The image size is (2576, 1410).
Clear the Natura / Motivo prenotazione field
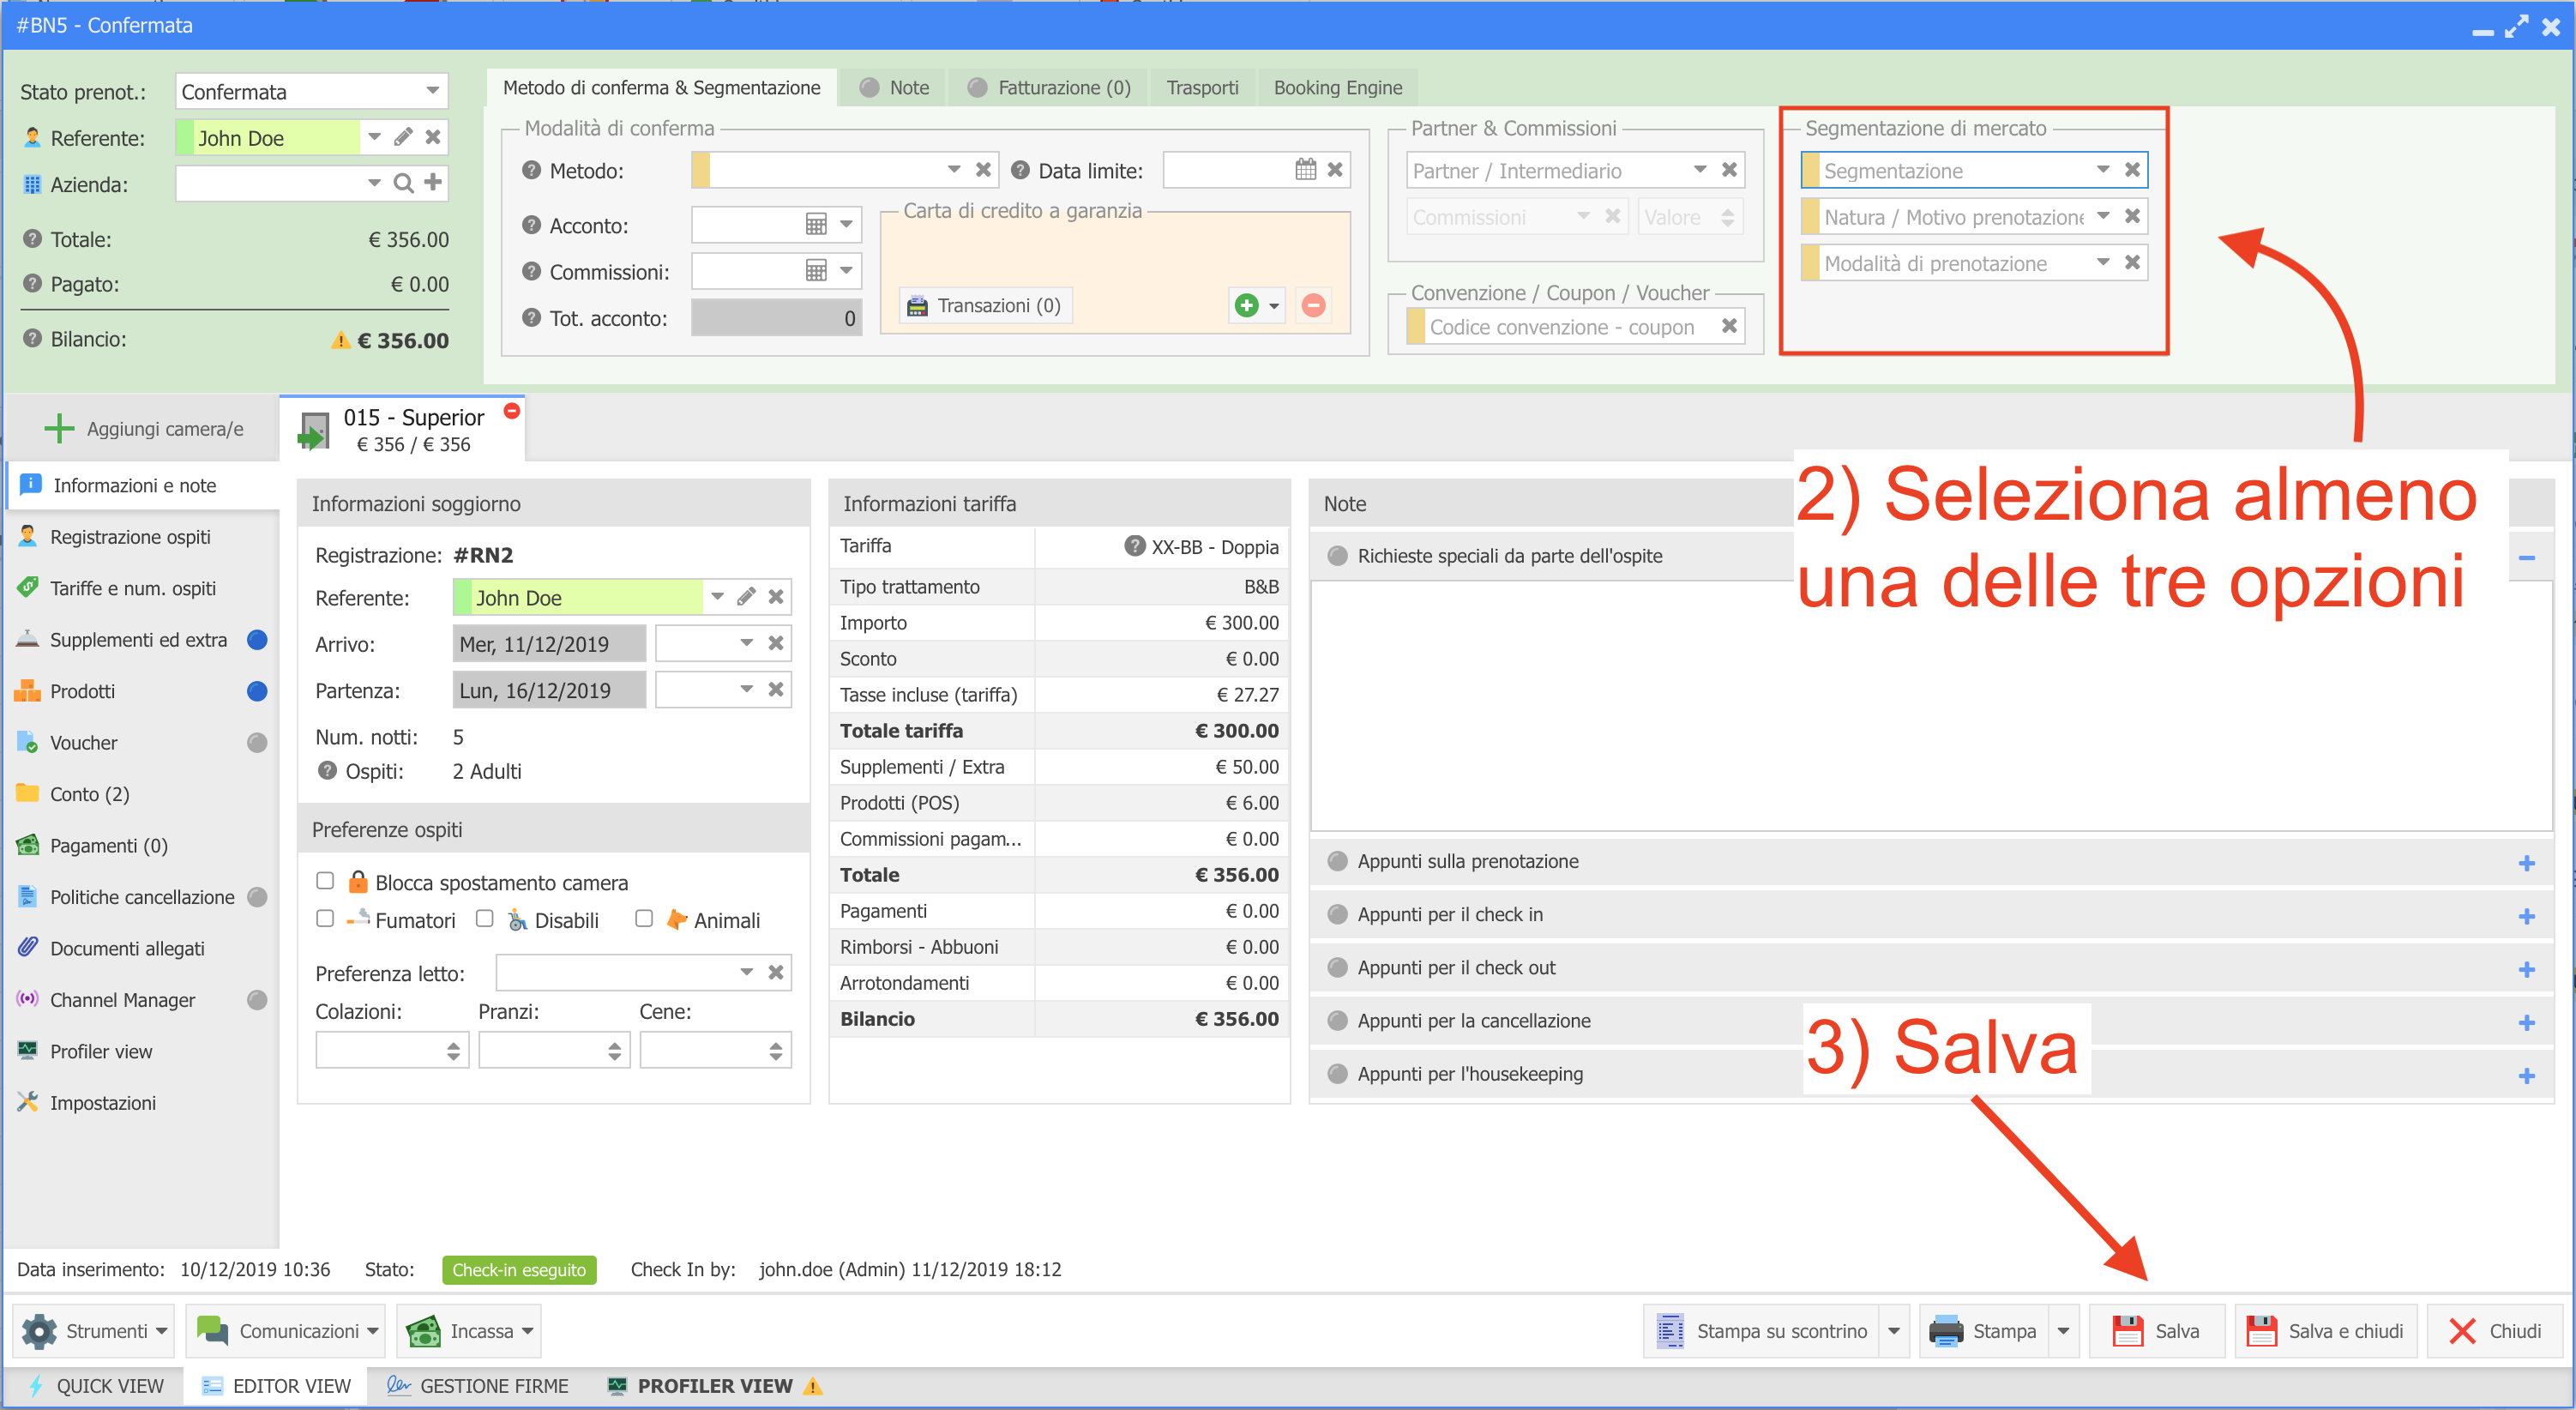(2132, 215)
